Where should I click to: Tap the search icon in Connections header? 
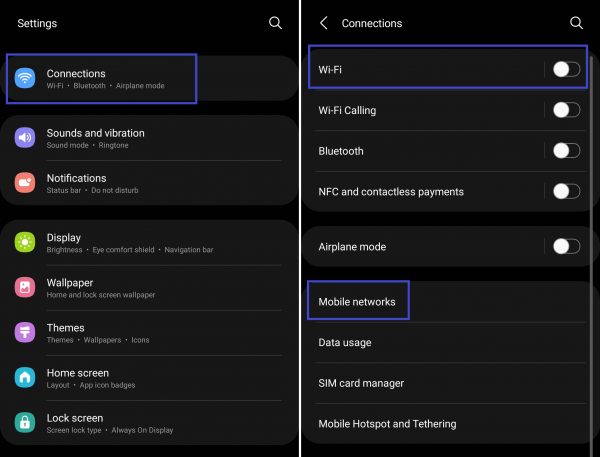tap(576, 23)
